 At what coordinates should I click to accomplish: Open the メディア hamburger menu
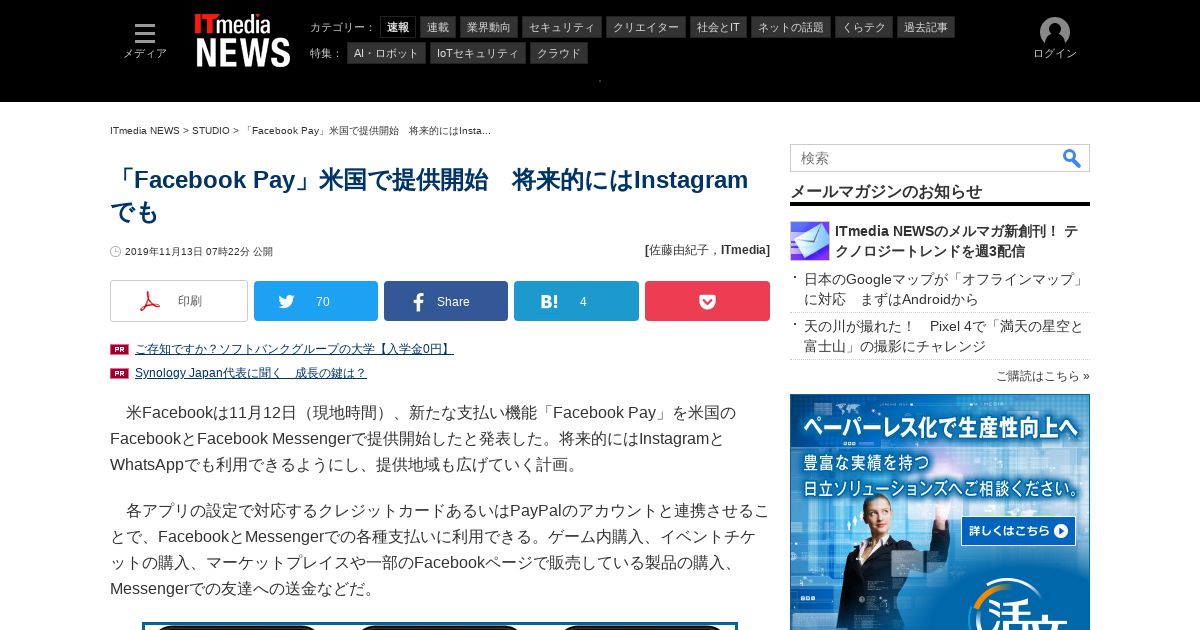coord(145,41)
